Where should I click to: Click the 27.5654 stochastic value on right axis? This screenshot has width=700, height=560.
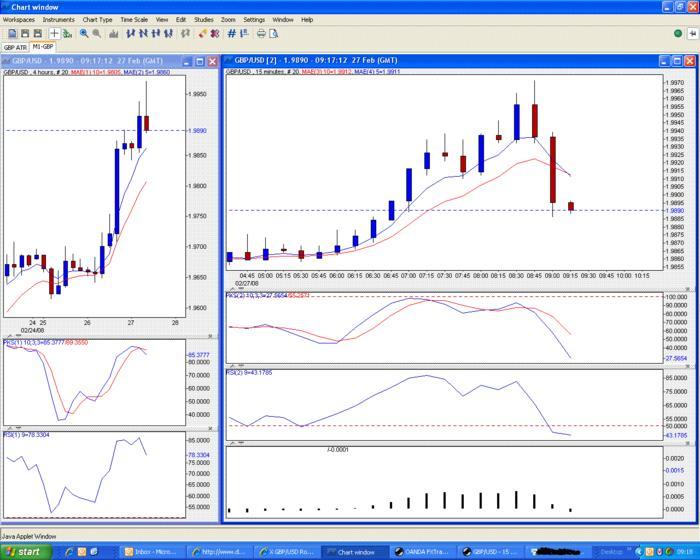pyautogui.click(x=676, y=358)
